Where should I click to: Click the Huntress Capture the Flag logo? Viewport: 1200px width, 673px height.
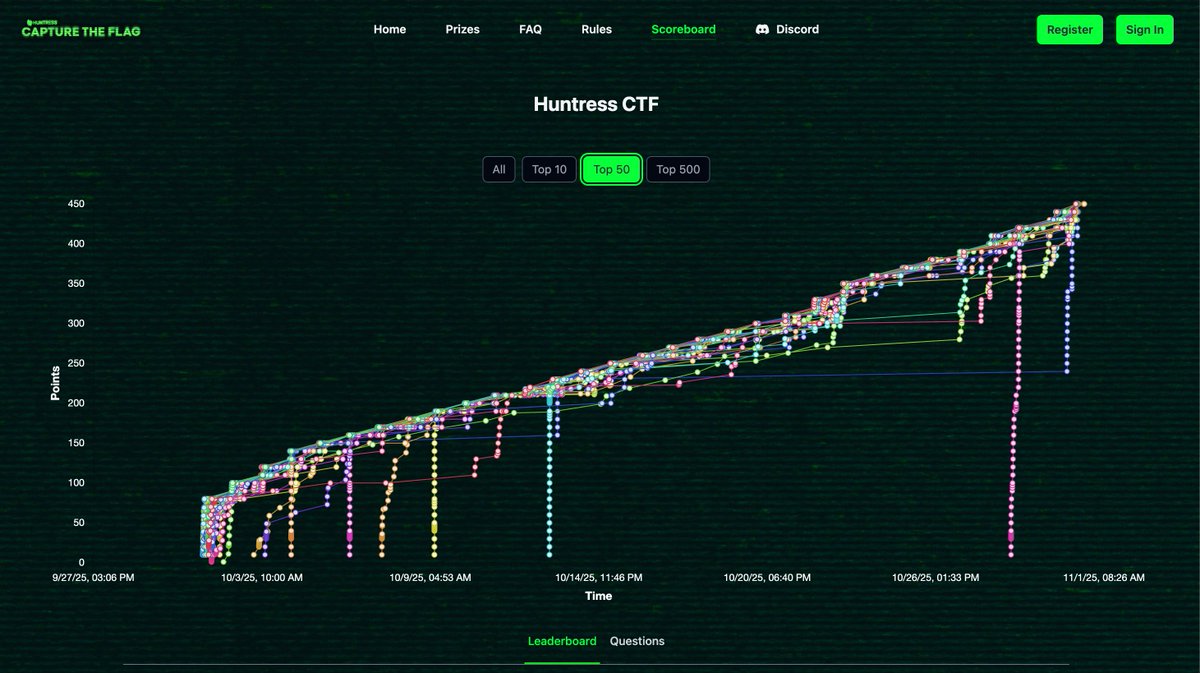[81, 29]
